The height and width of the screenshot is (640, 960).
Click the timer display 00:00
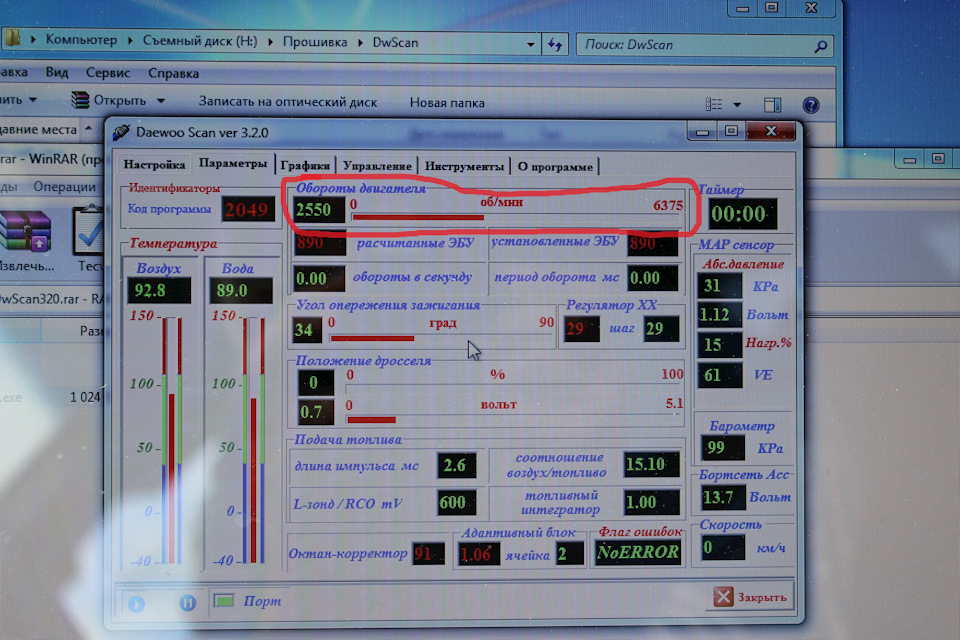pyautogui.click(x=743, y=214)
